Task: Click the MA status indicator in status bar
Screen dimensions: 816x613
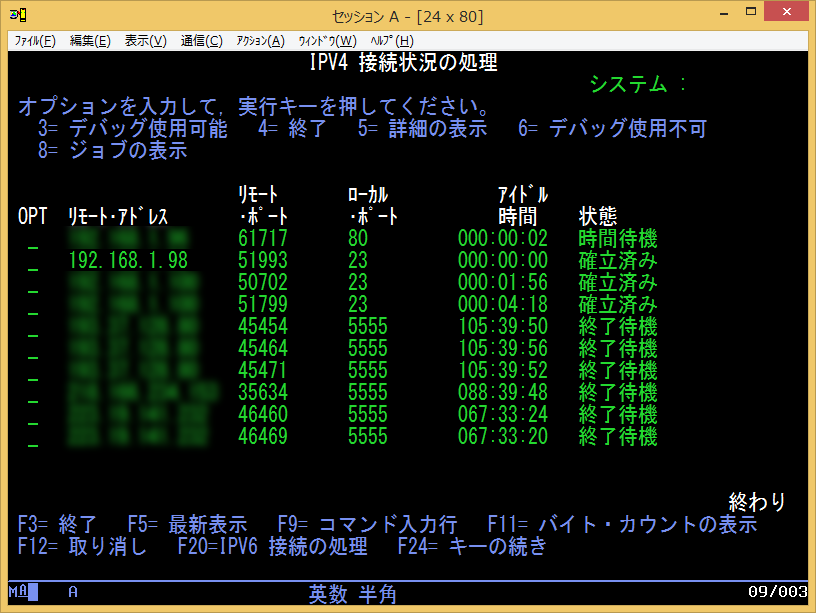Action: (x=17, y=591)
